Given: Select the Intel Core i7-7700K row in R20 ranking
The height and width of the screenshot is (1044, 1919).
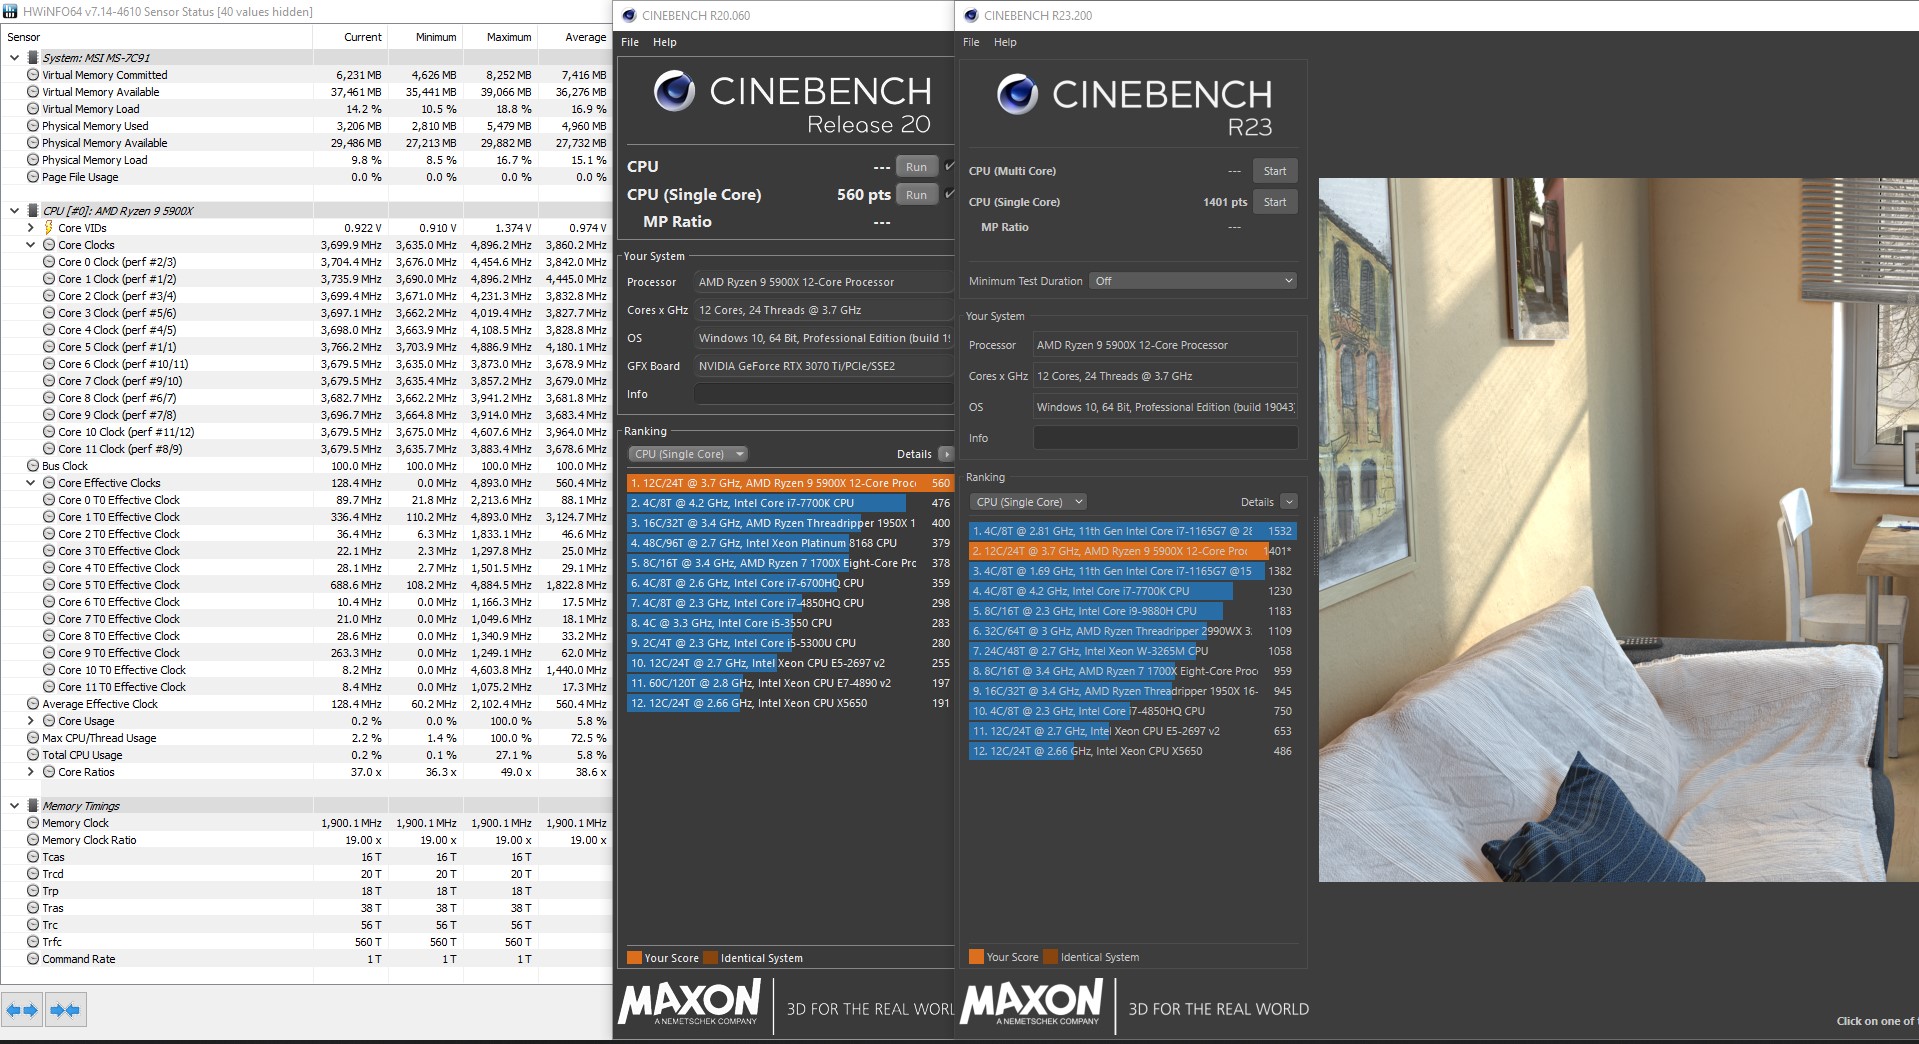Looking at the screenshot, I should point(790,503).
